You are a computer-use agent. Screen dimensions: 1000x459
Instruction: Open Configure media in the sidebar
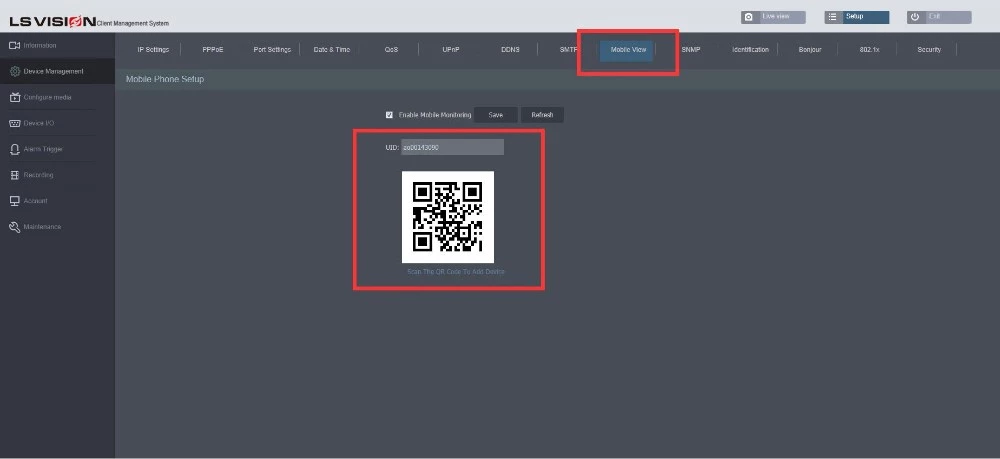[x=47, y=98]
